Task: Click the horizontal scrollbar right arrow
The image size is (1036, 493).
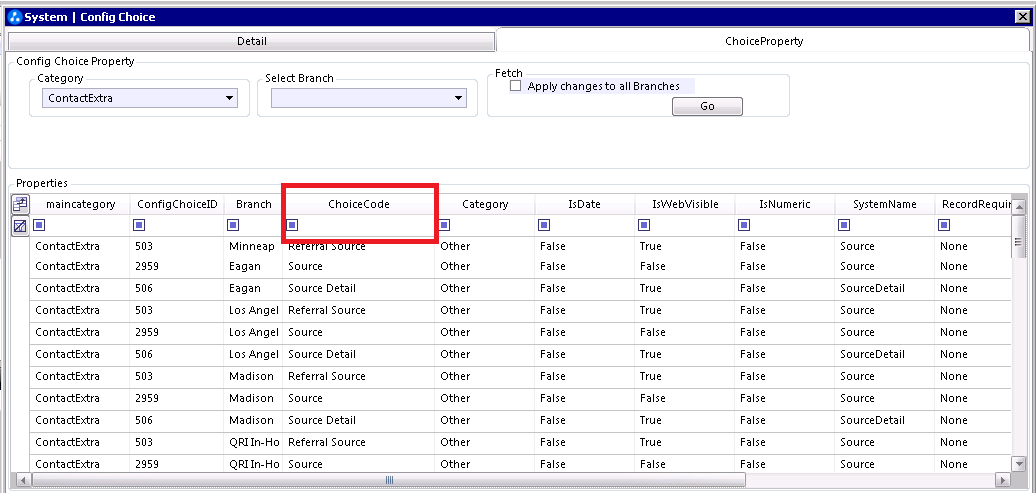Action: click(x=1003, y=480)
